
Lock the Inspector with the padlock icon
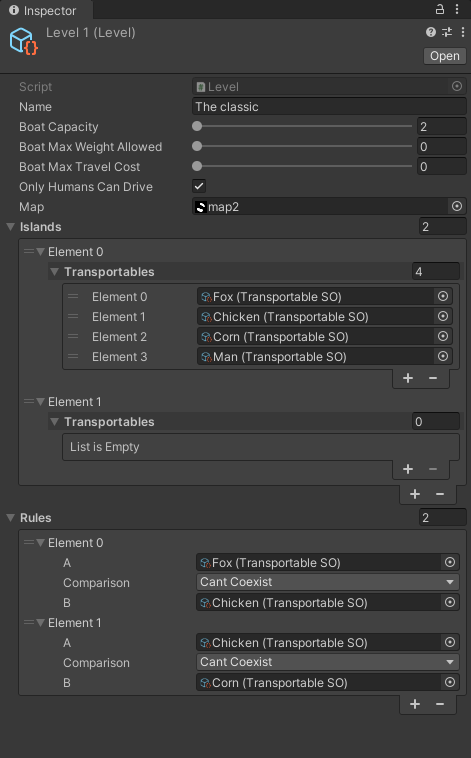[440, 9]
